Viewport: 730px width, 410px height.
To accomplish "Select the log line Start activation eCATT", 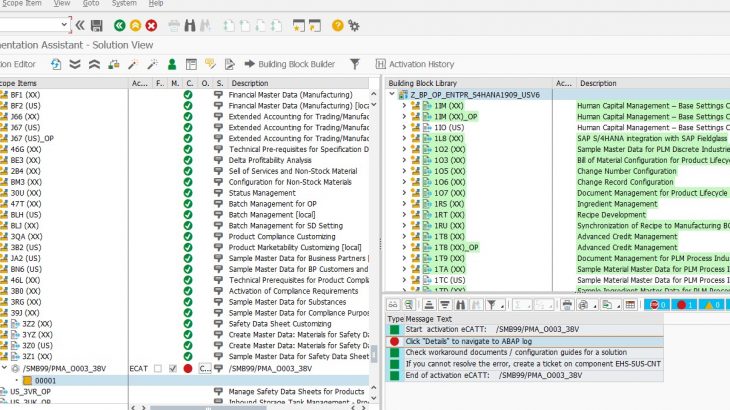I will point(492,329).
